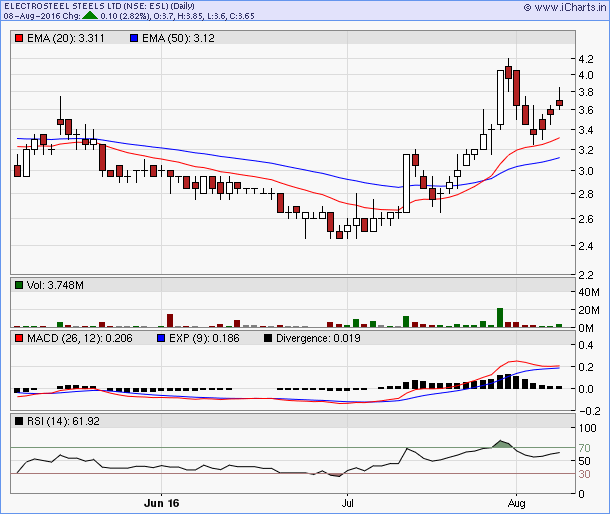Click the Aug date axis label
This screenshot has width=610, height=514.
pyautogui.click(x=516, y=503)
